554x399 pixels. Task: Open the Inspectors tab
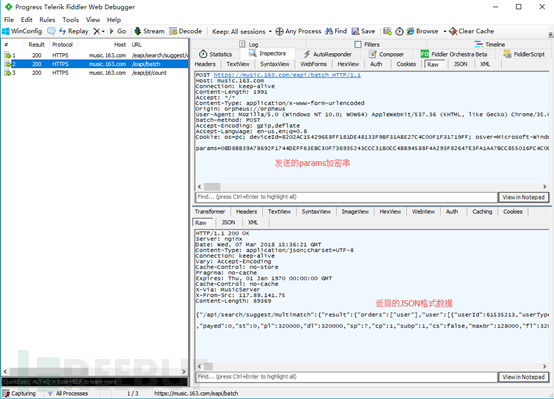click(267, 53)
